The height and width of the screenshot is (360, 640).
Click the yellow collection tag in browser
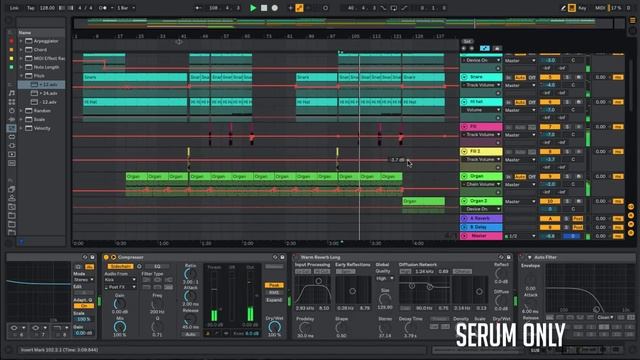(11, 58)
